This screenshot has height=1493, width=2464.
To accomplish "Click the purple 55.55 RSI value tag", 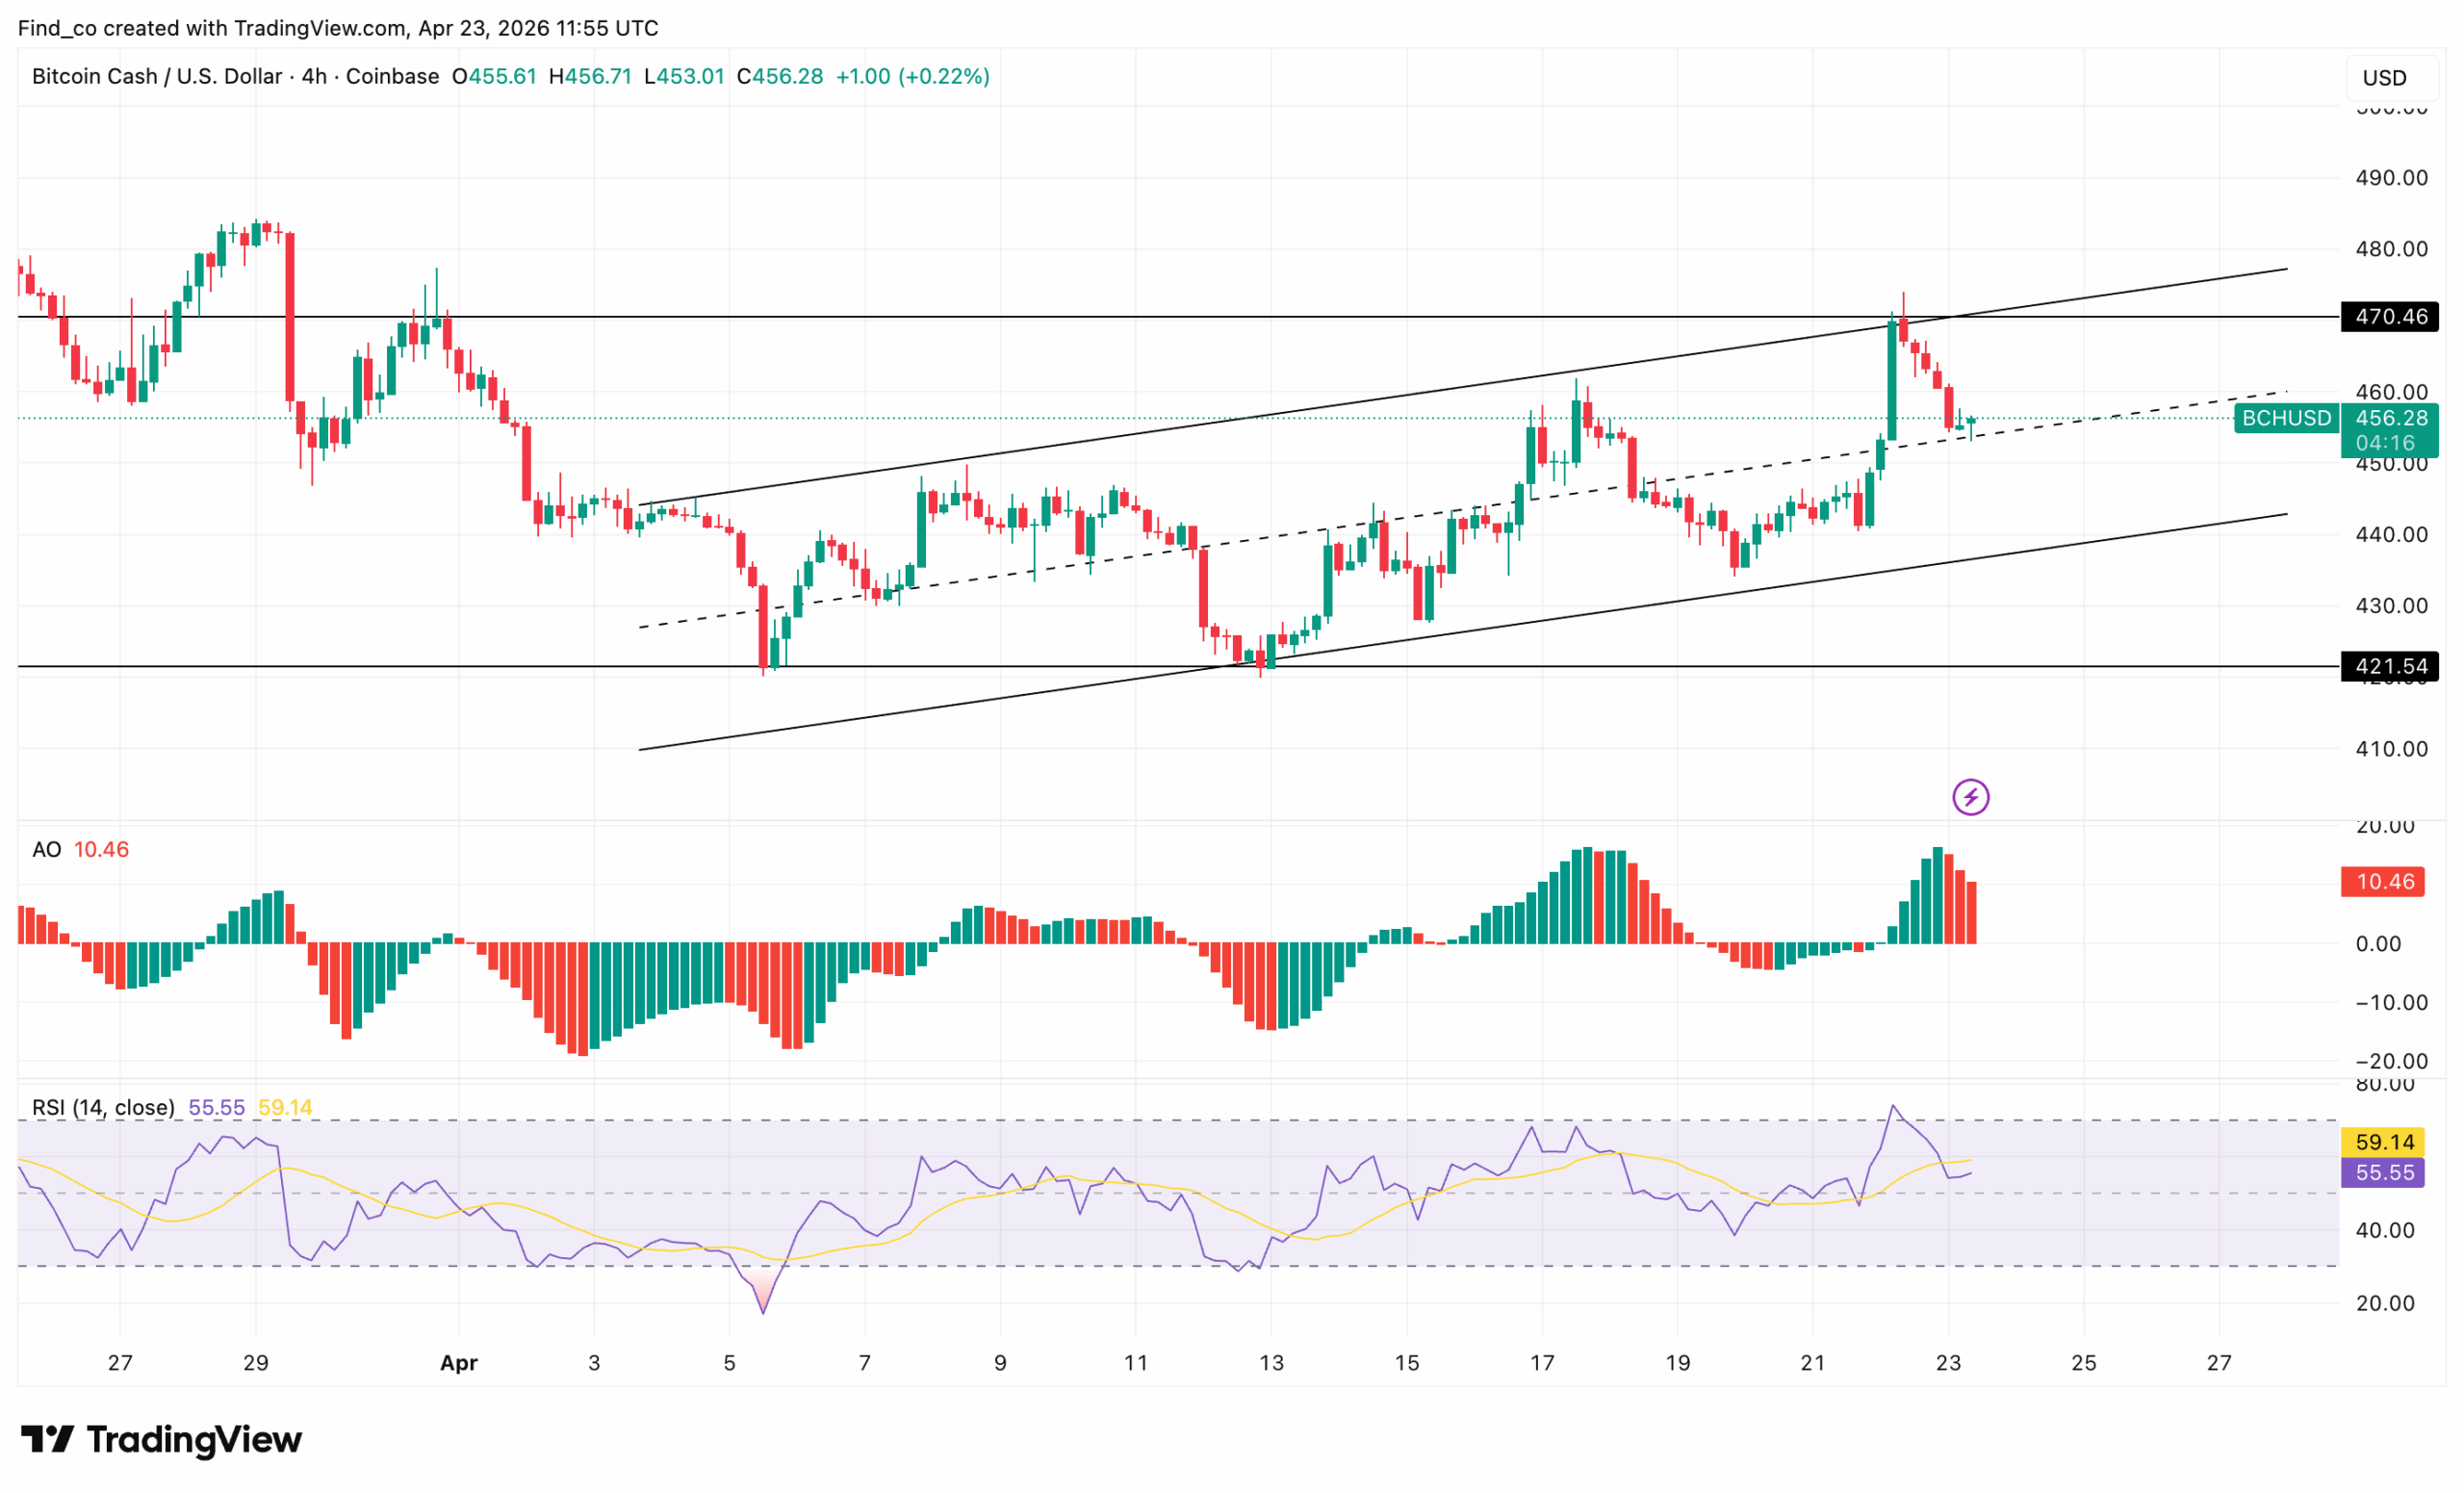I will coord(2384,1172).
